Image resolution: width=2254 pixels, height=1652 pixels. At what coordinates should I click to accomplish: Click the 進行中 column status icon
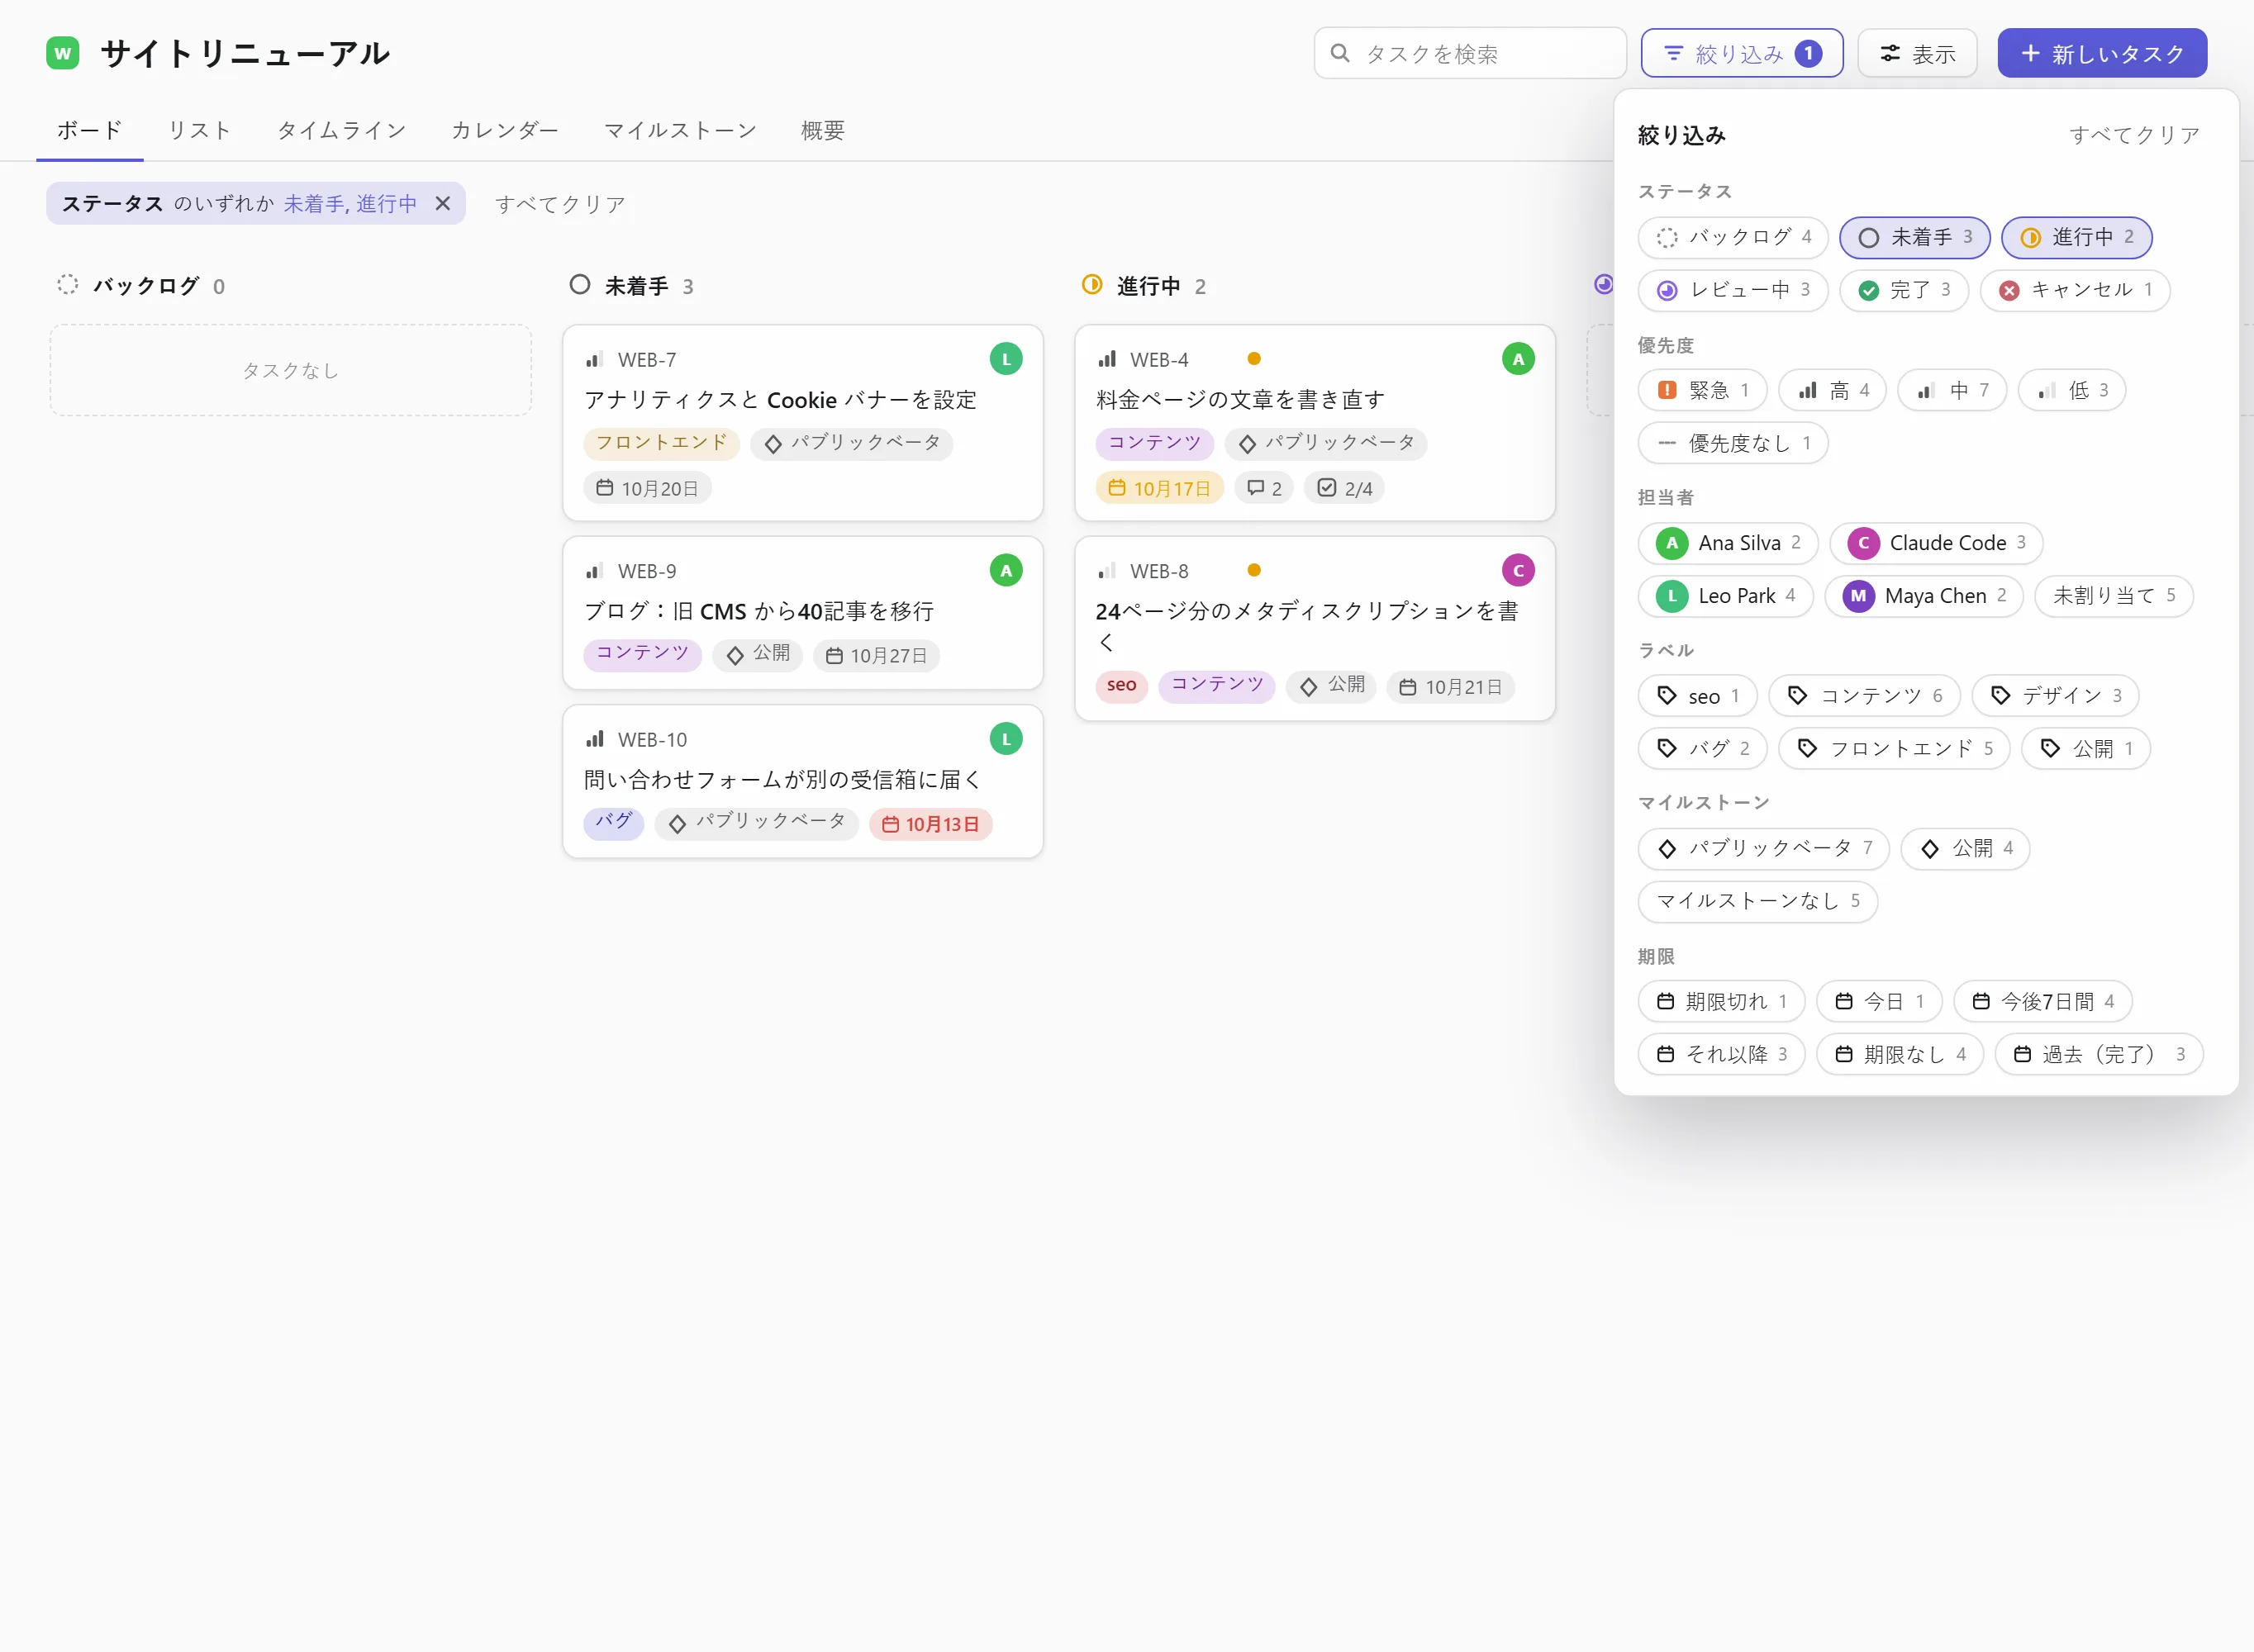click(x=1091, y=285)
